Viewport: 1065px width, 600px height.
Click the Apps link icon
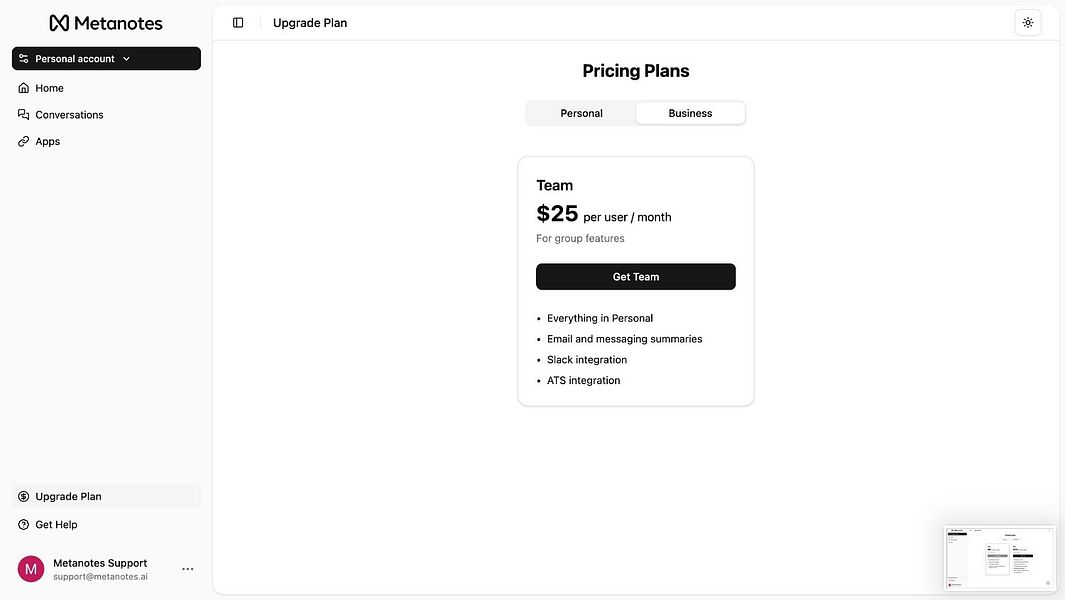[x=24, y=142]
